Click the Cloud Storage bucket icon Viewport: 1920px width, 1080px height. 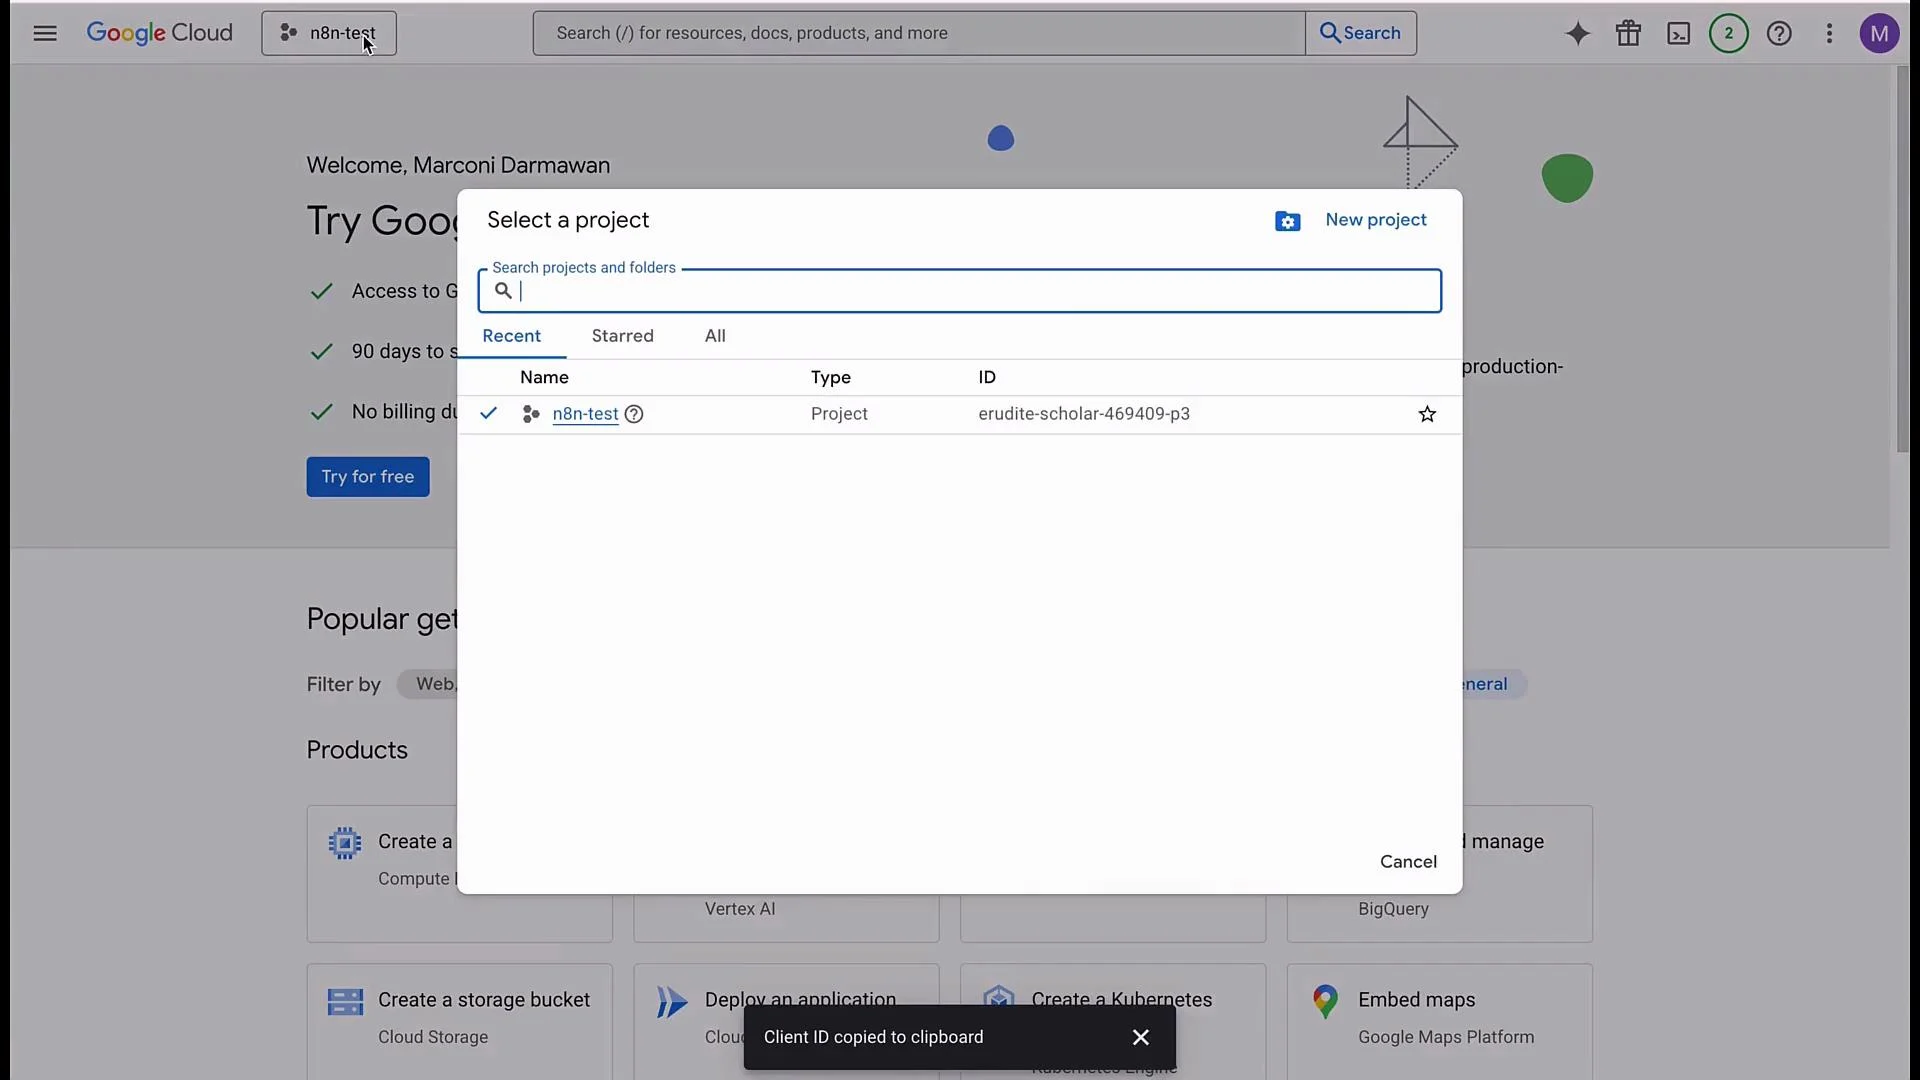(346, 1001)
